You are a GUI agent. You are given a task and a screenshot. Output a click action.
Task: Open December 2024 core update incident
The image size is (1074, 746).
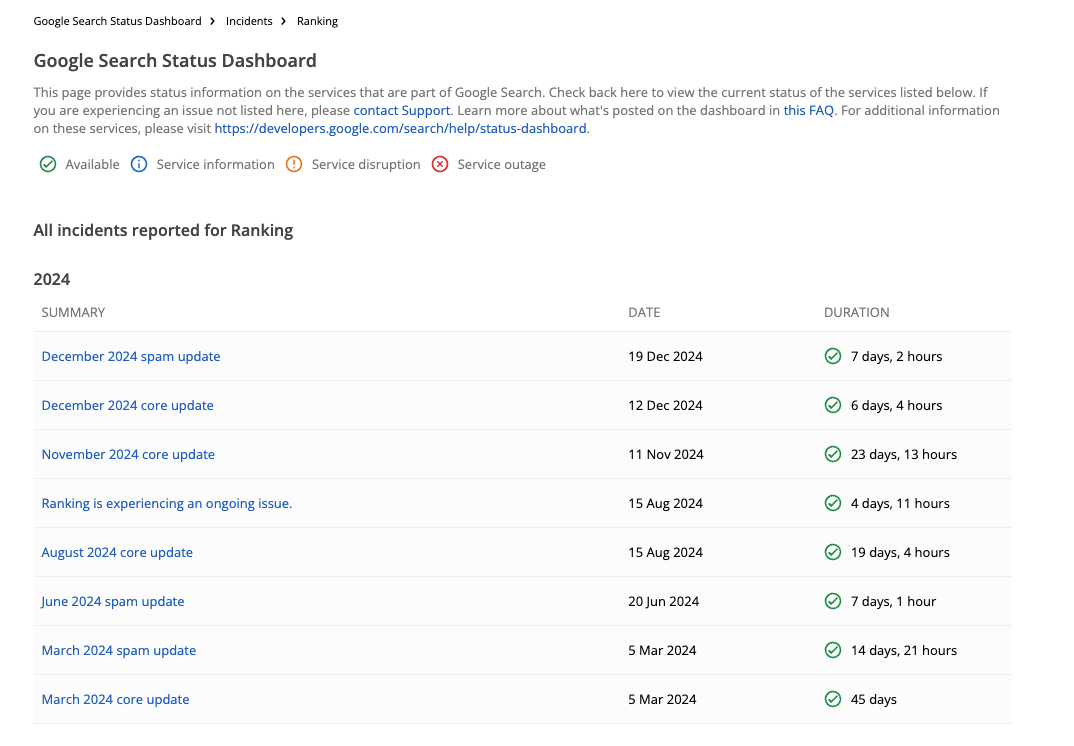point(127,405)
